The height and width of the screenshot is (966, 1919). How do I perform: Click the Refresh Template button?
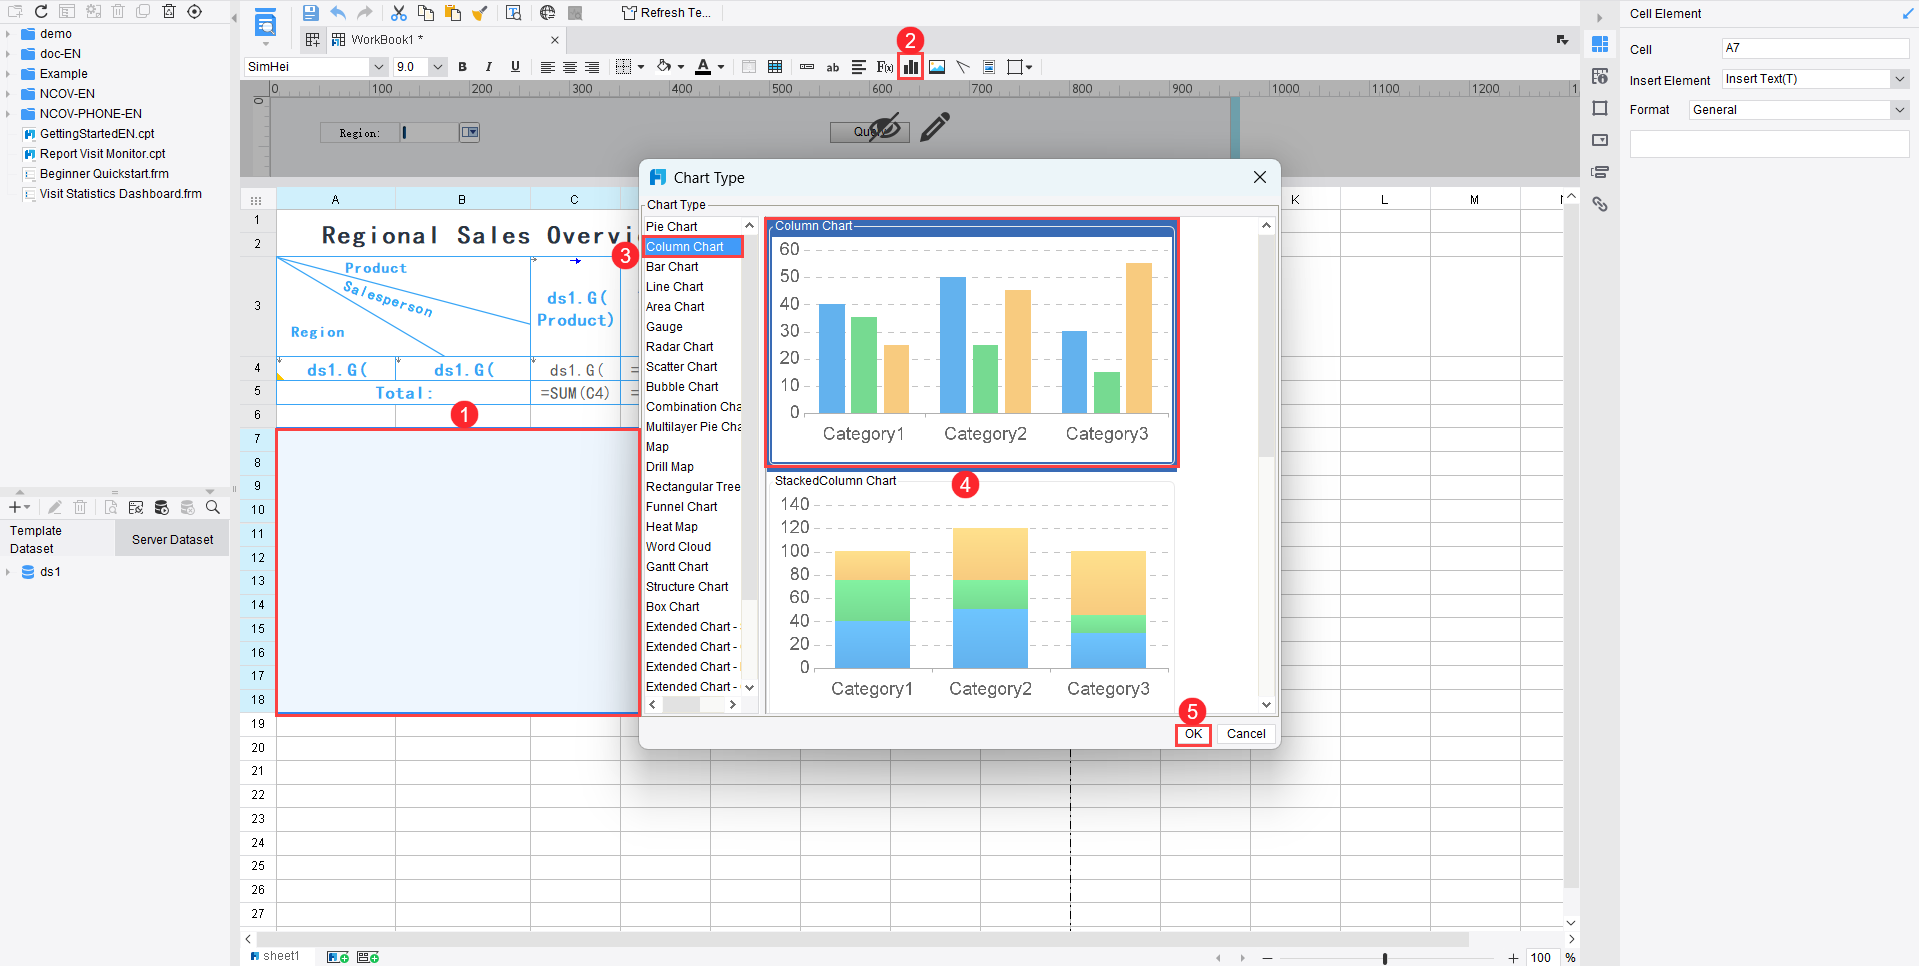tap(666, 13)
